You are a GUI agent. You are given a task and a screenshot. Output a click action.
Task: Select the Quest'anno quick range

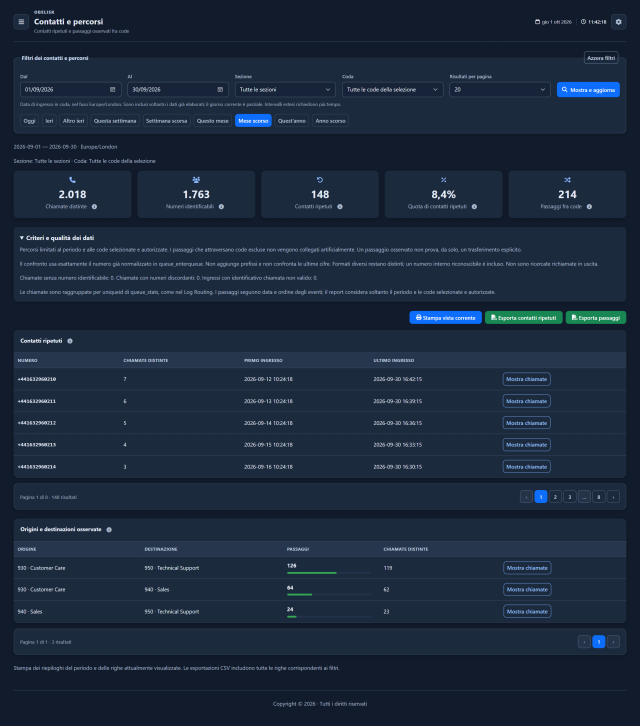pyautogui.click(x=292, y=121)
